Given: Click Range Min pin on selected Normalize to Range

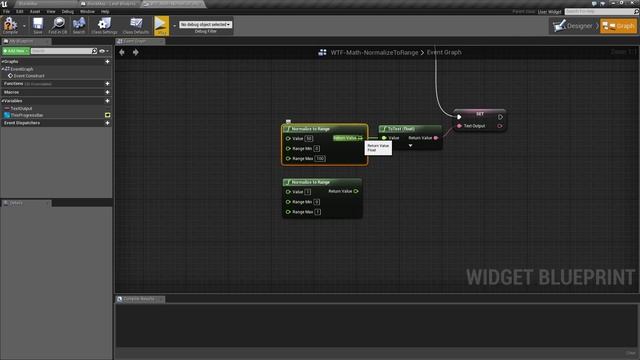Looking at the screenshot, I should coord(288,149).
